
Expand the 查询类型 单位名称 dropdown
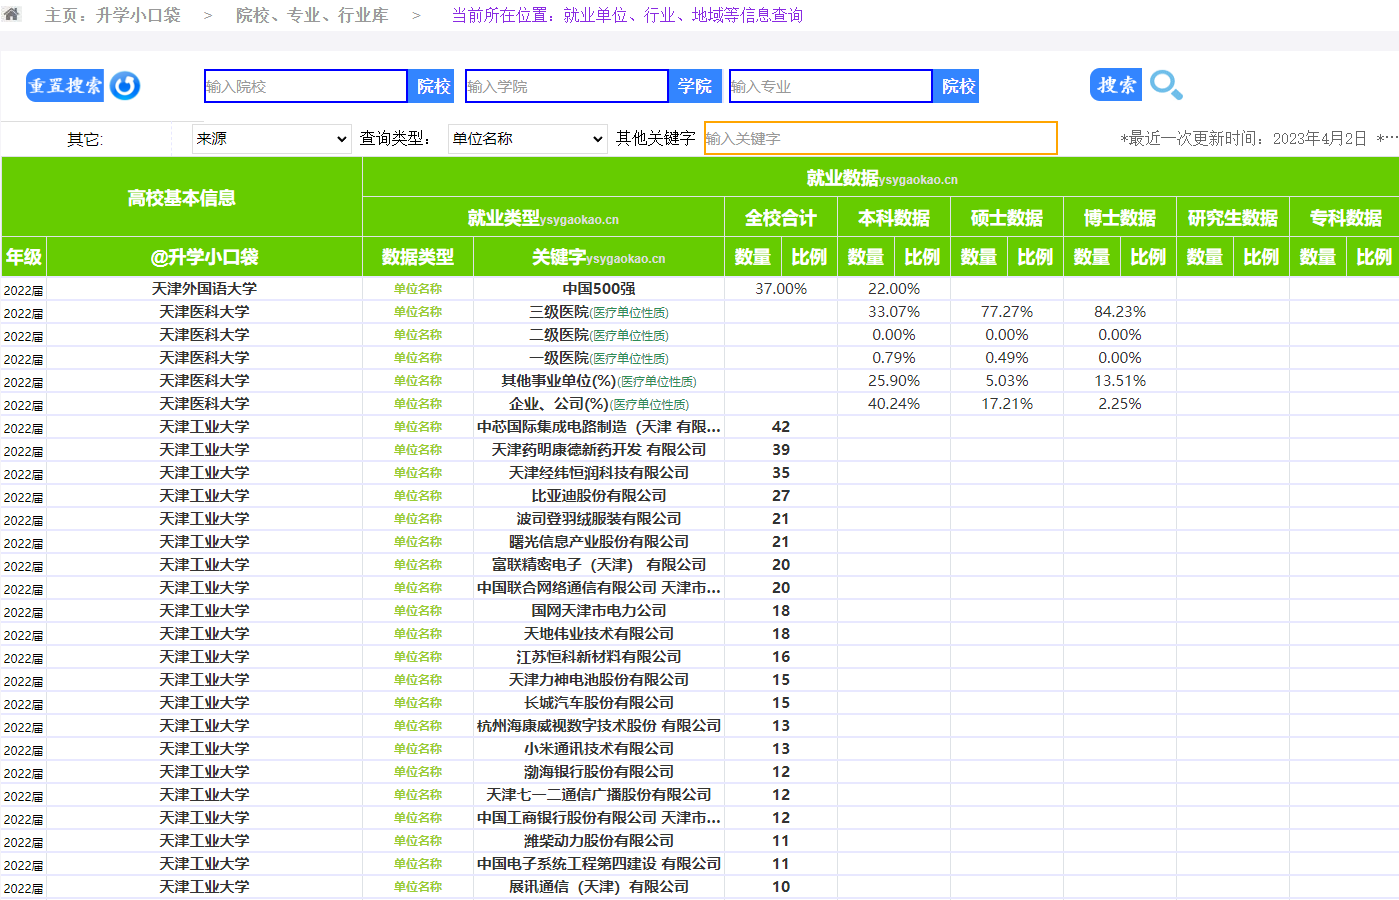(527, 138)
